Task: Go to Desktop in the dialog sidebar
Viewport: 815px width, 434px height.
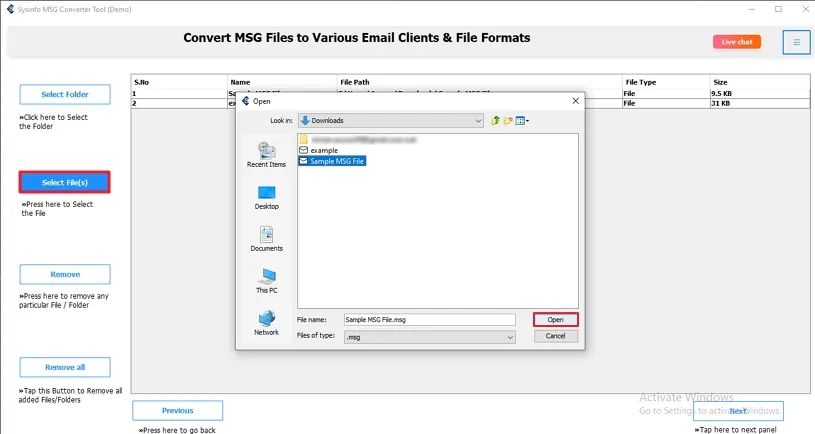Action: 266,198
